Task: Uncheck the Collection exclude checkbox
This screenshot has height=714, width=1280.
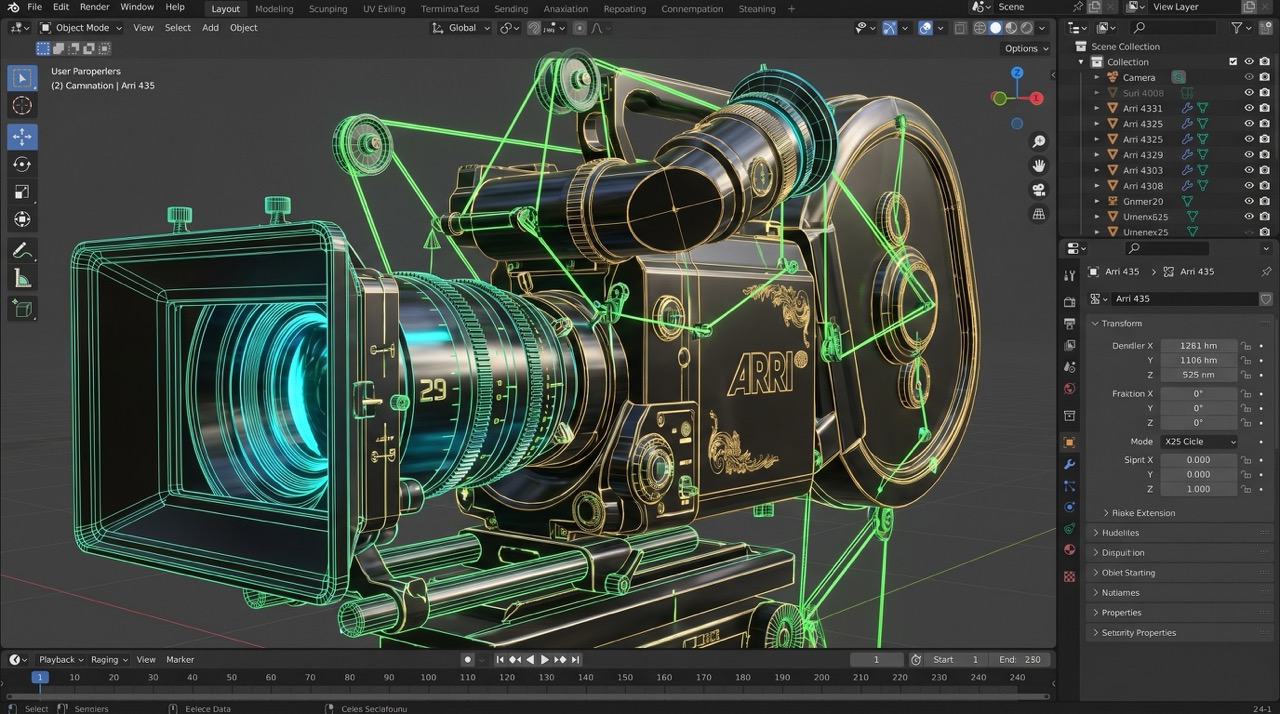Action: [x=1233, y=62]
